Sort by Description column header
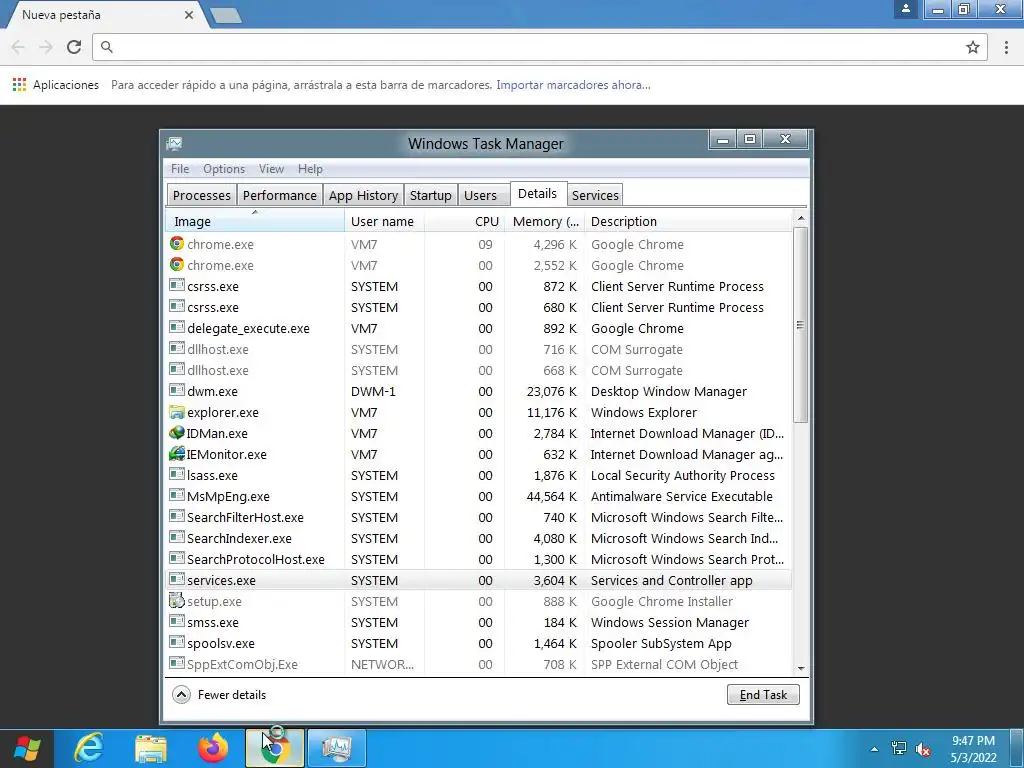1024x768 pixels. pos(688,221)
